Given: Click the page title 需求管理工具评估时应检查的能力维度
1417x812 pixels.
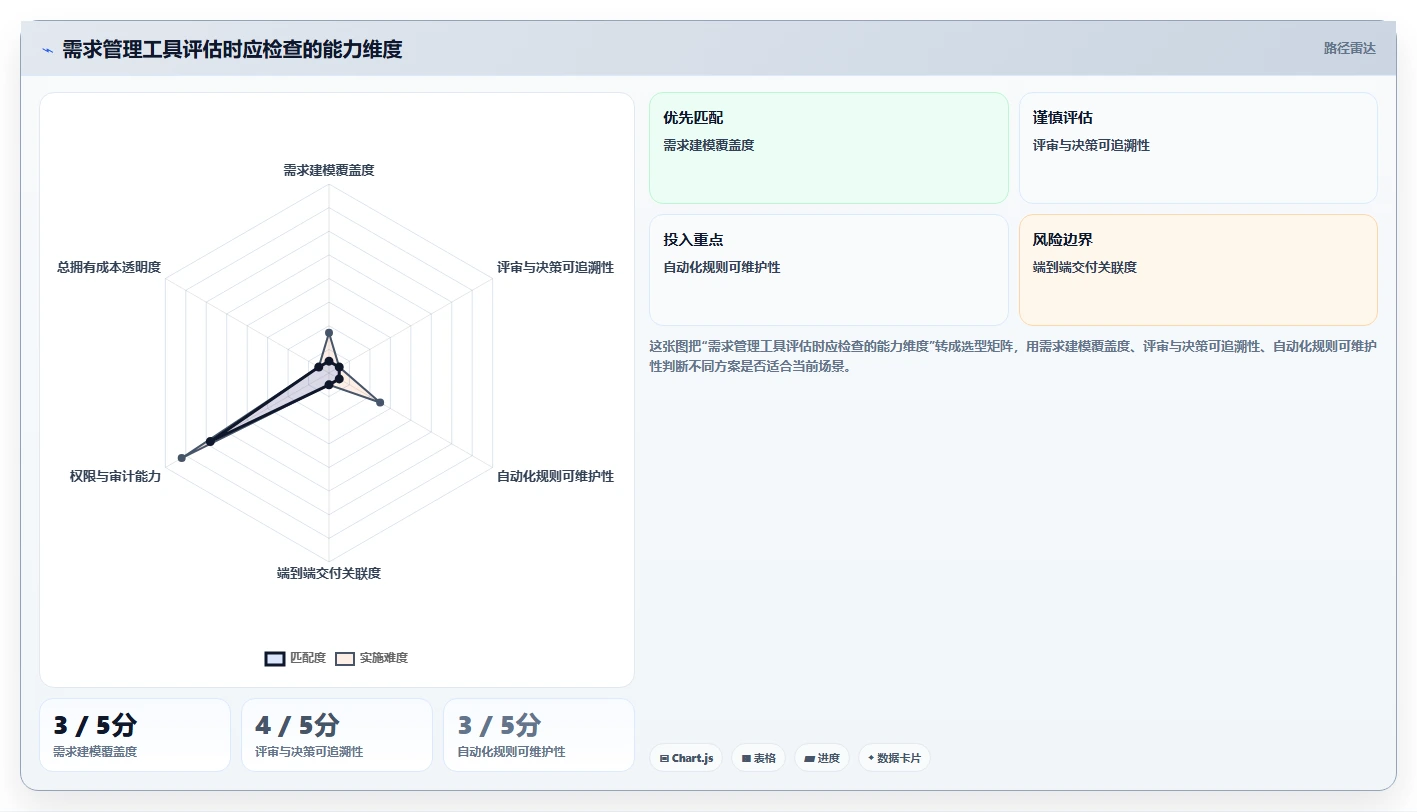Looking at the screenshot, I should coord(232,50).
